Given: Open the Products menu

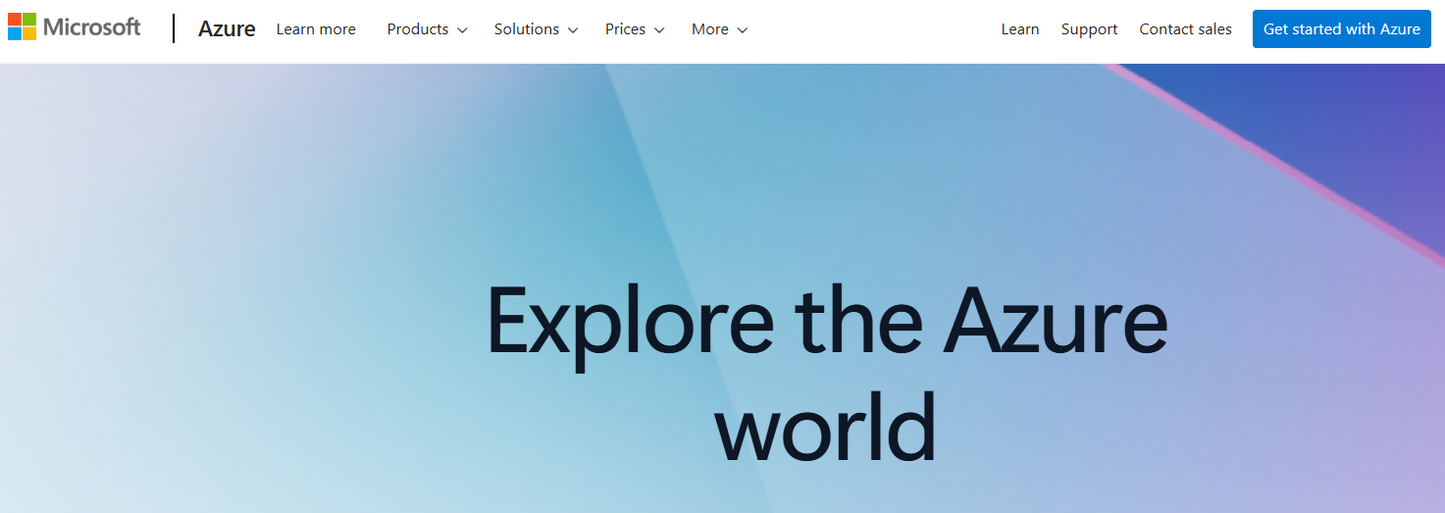Looking at the screenshot, I should click(x=418, y=29).
